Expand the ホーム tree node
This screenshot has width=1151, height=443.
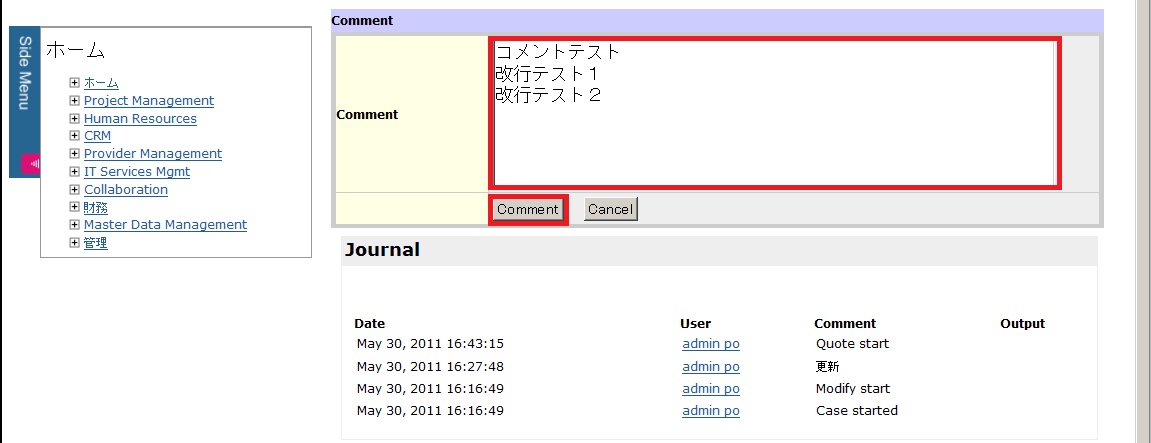coord(74,83)
